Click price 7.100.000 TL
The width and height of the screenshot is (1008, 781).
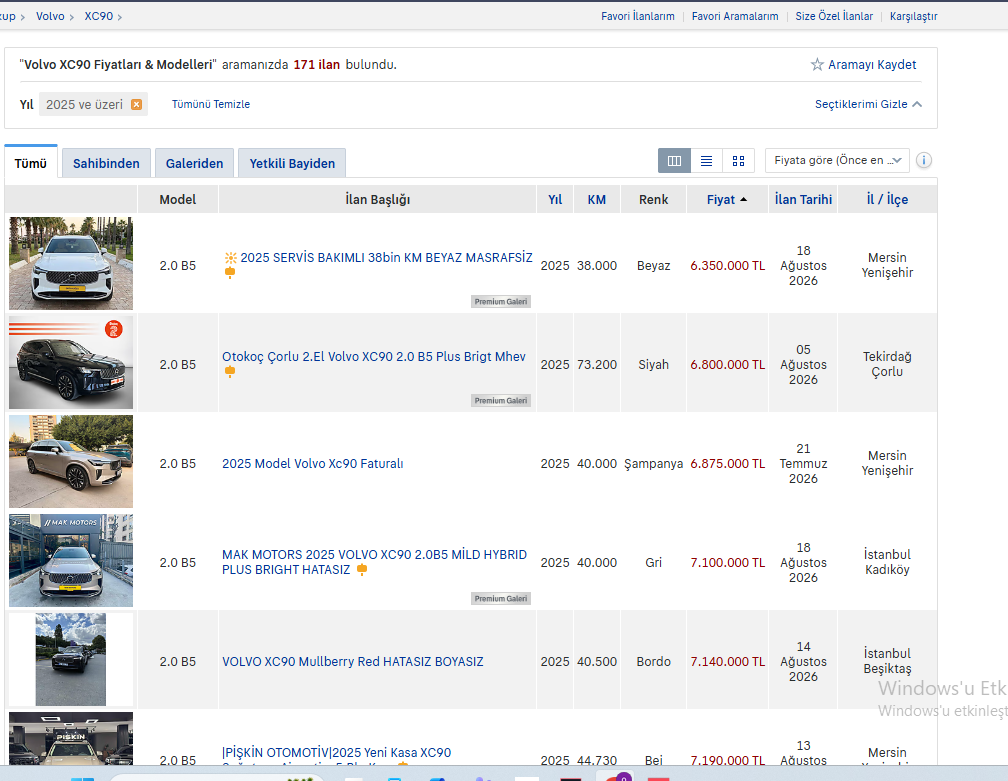[x=727, y=562]
